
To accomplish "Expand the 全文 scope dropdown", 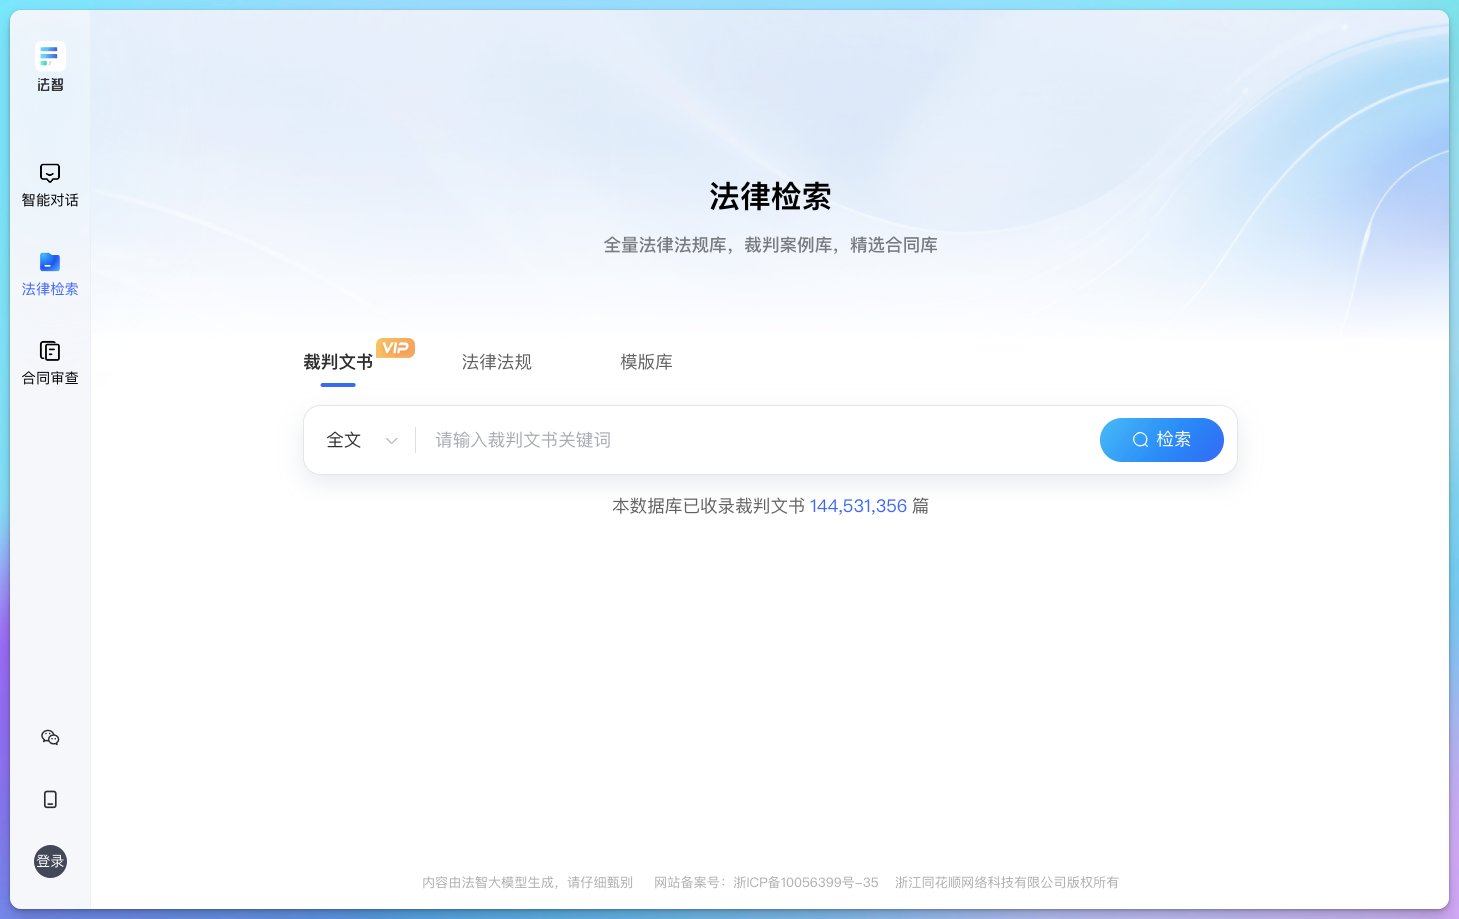I will coord(343,440).
